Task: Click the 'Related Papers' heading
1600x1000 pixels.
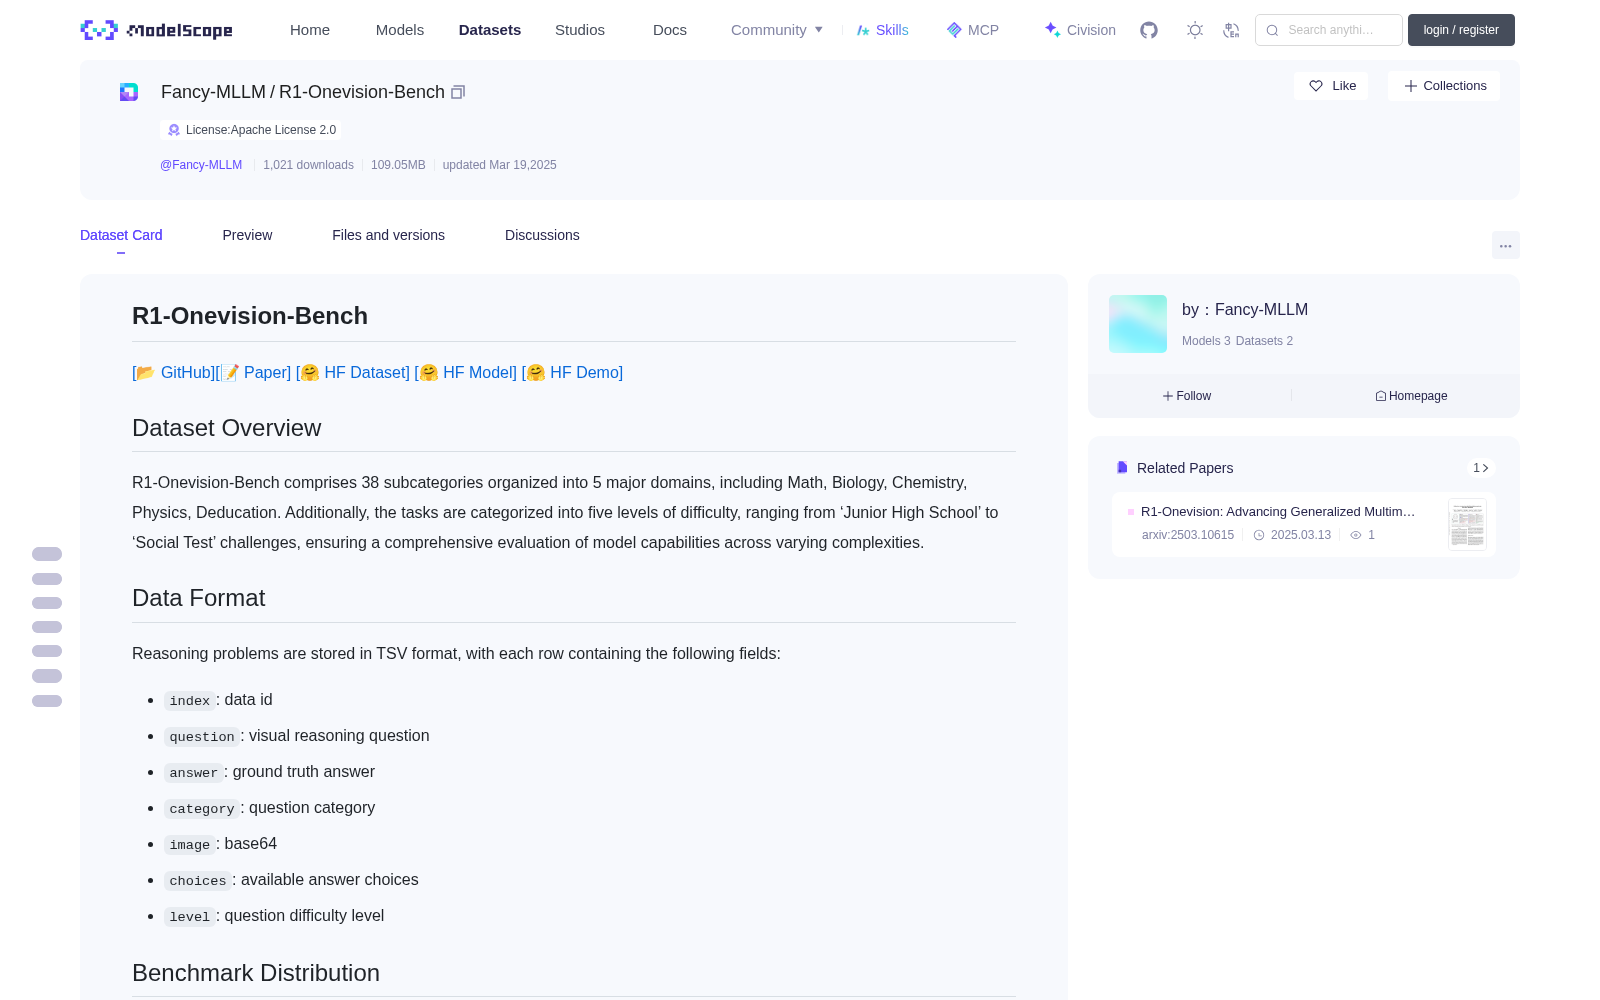Action: tap(1185, 468)
